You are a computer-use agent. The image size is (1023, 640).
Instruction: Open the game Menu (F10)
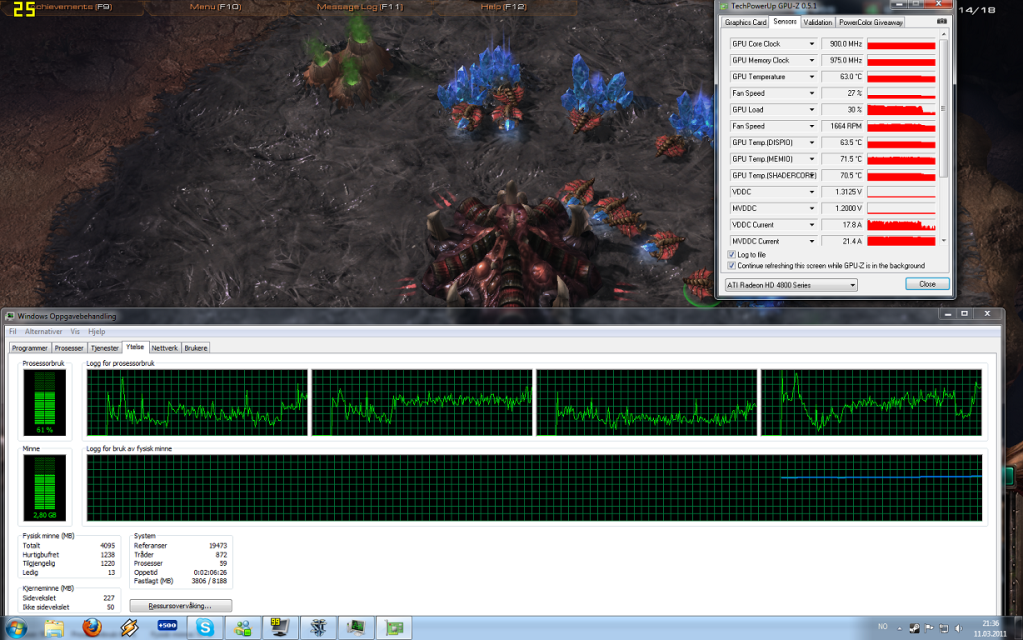[215, 7]
